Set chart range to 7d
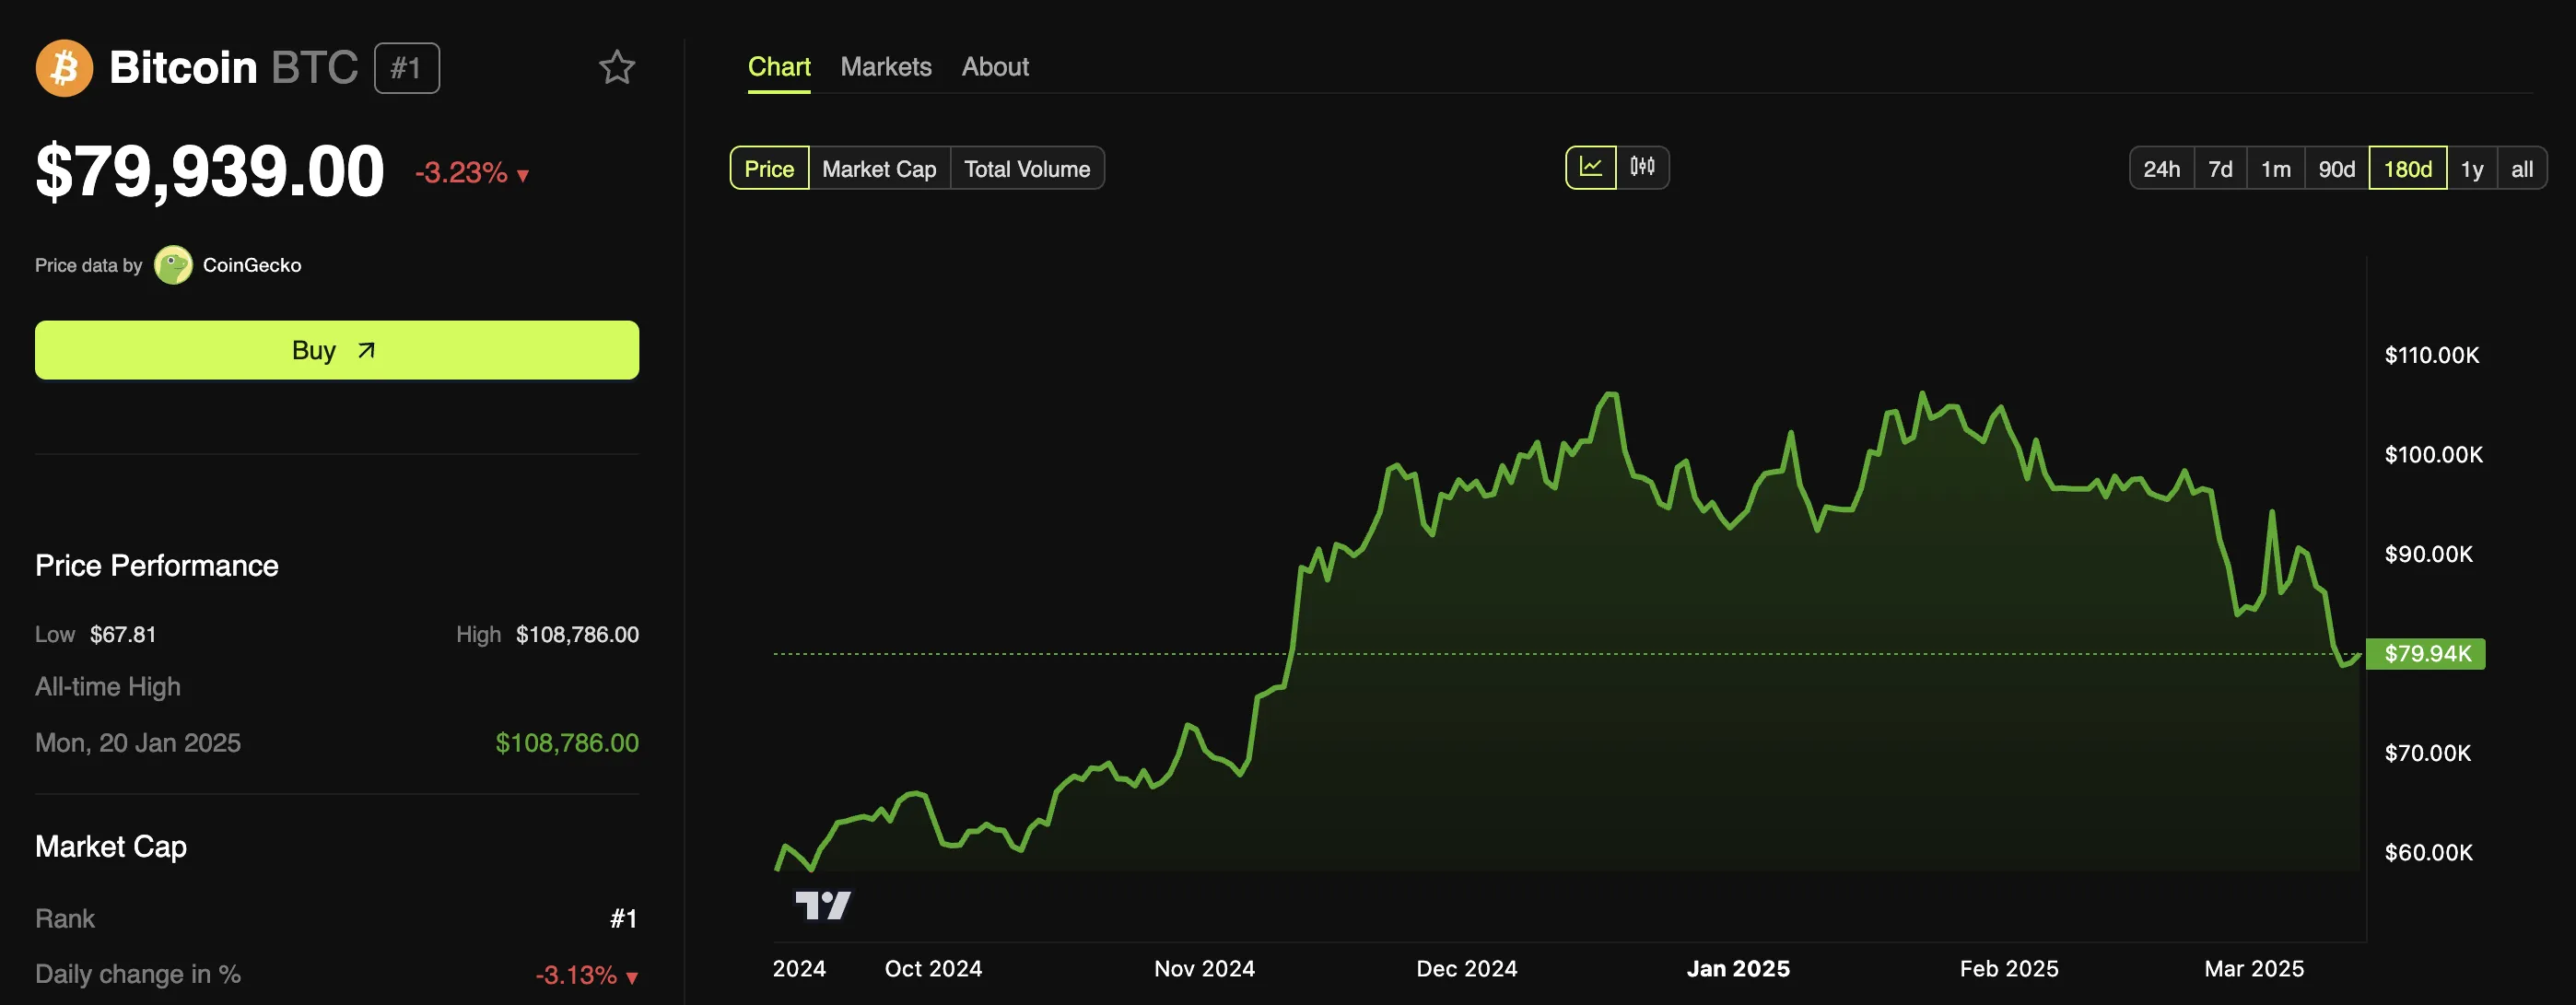The image size is (2576, 1005). pos(2220,169)
